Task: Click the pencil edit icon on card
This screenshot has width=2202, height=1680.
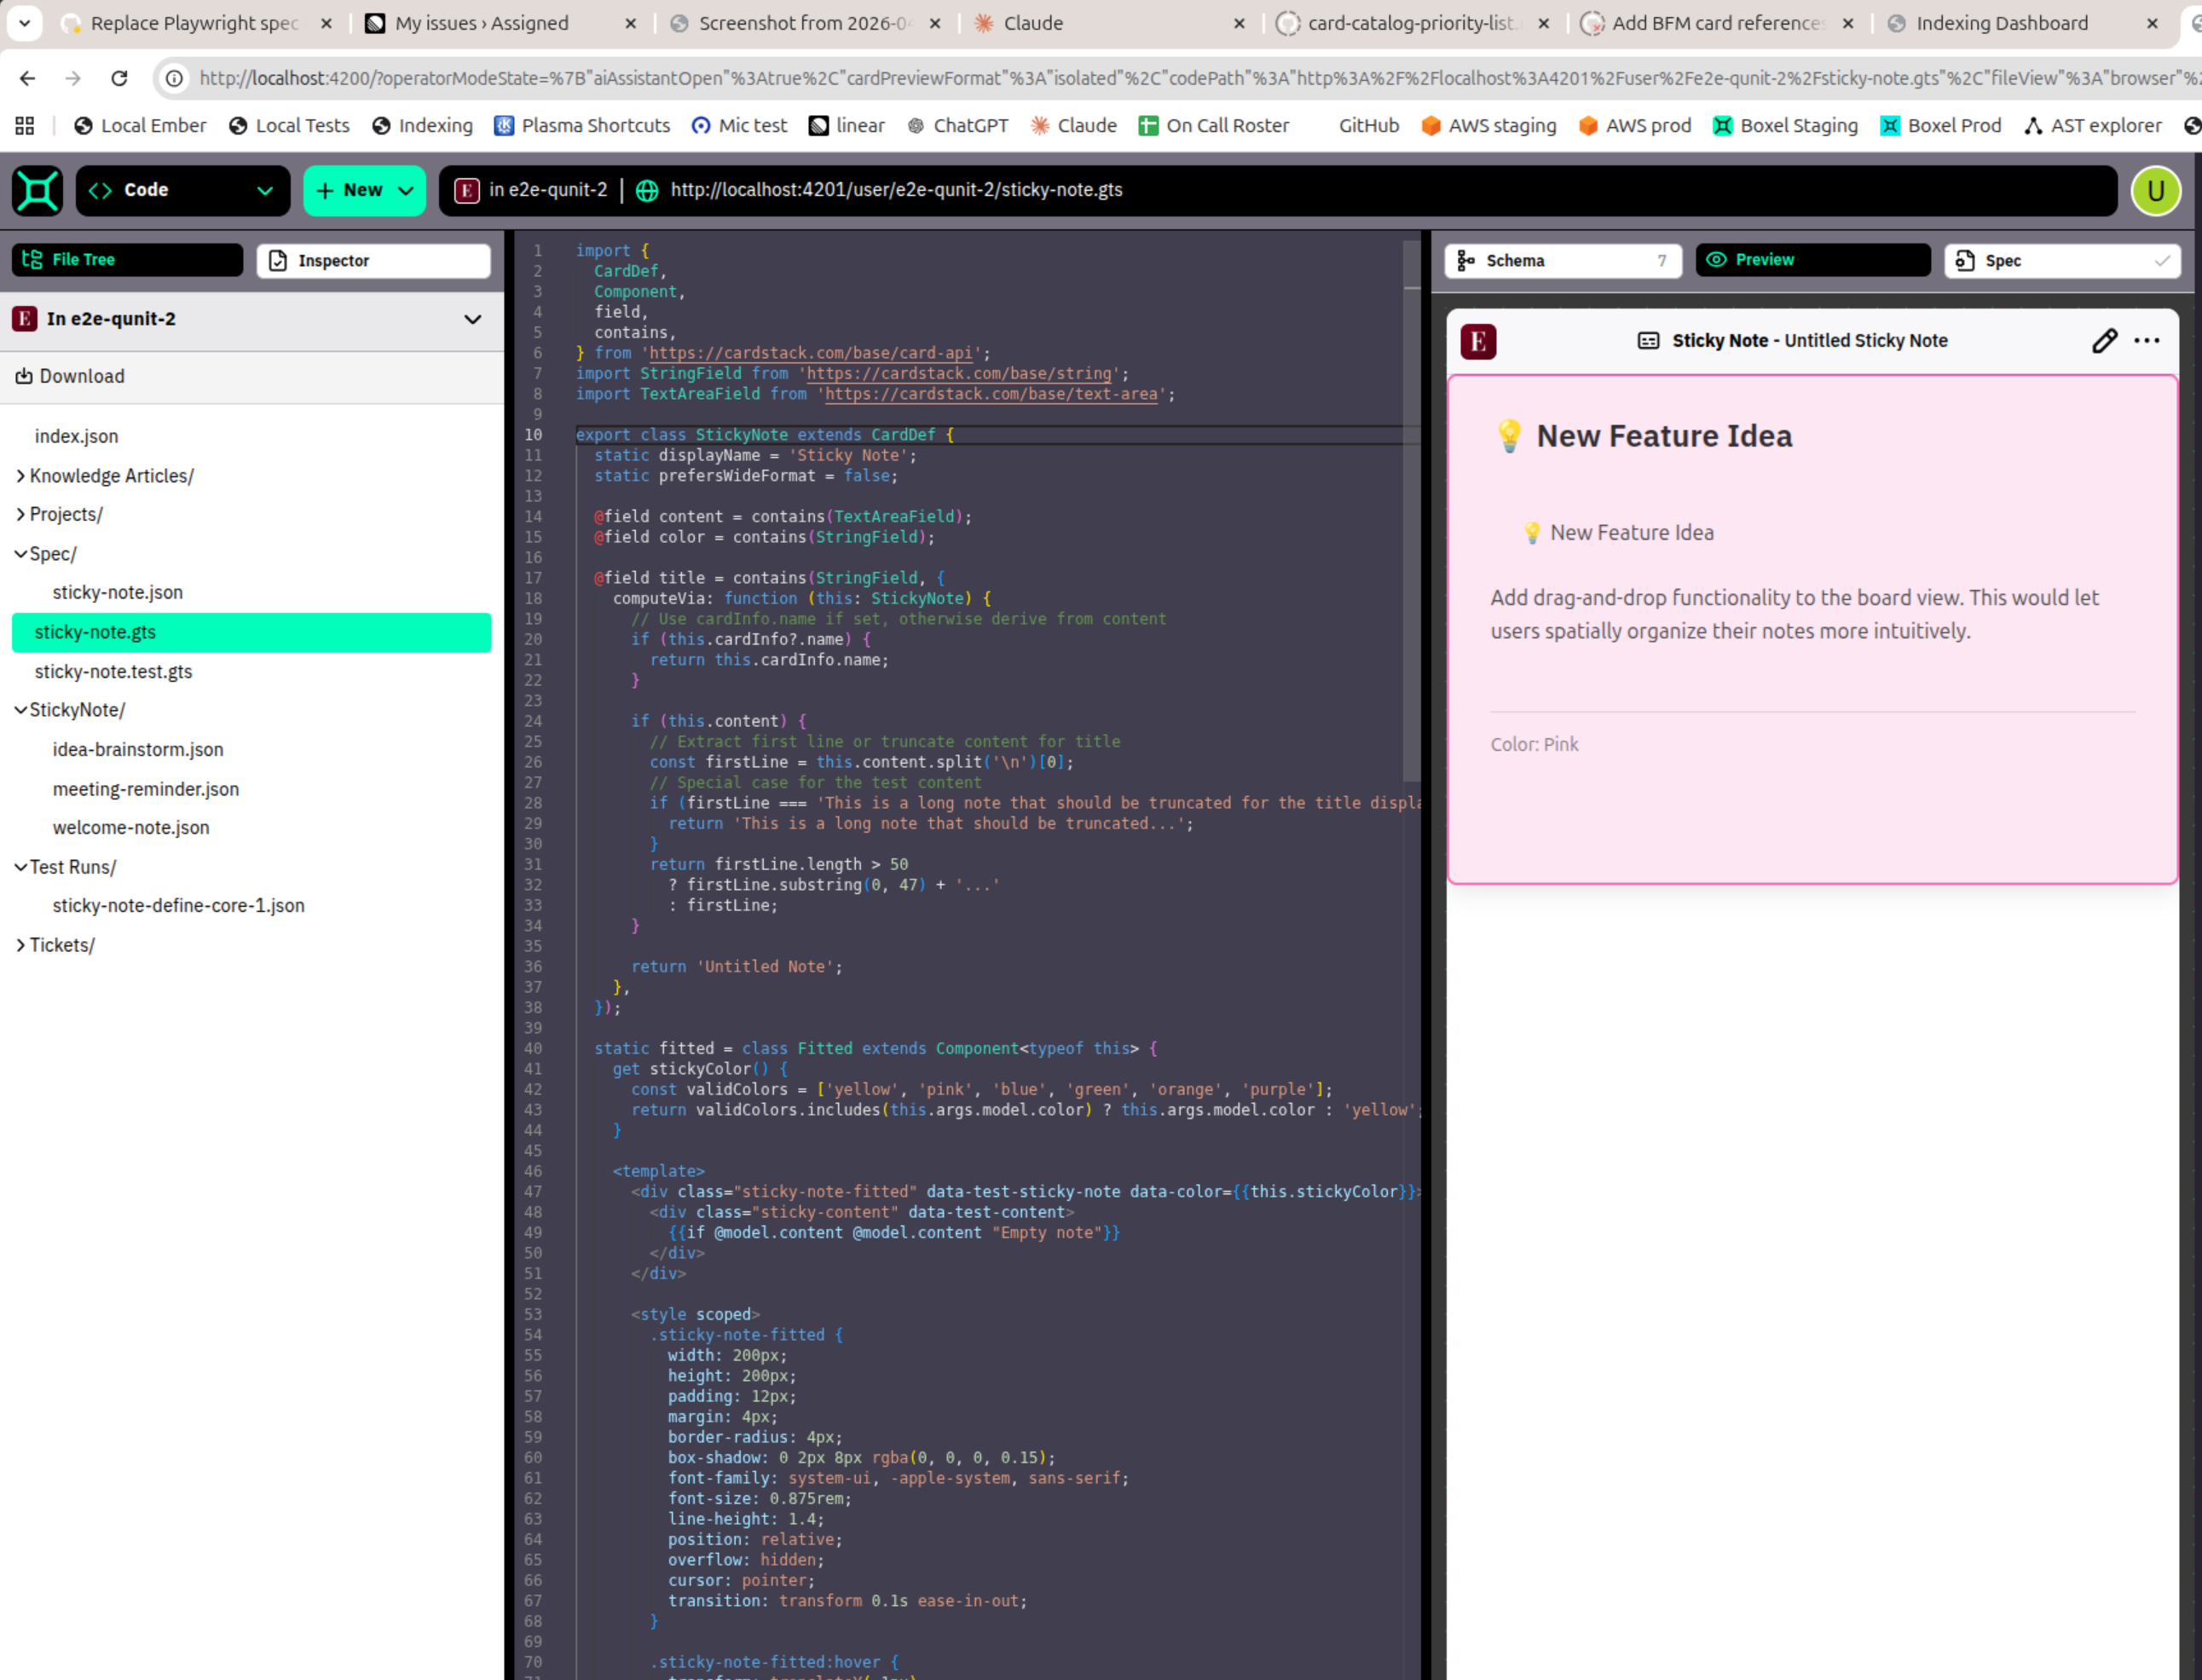Action: [x=2104, y=341]
